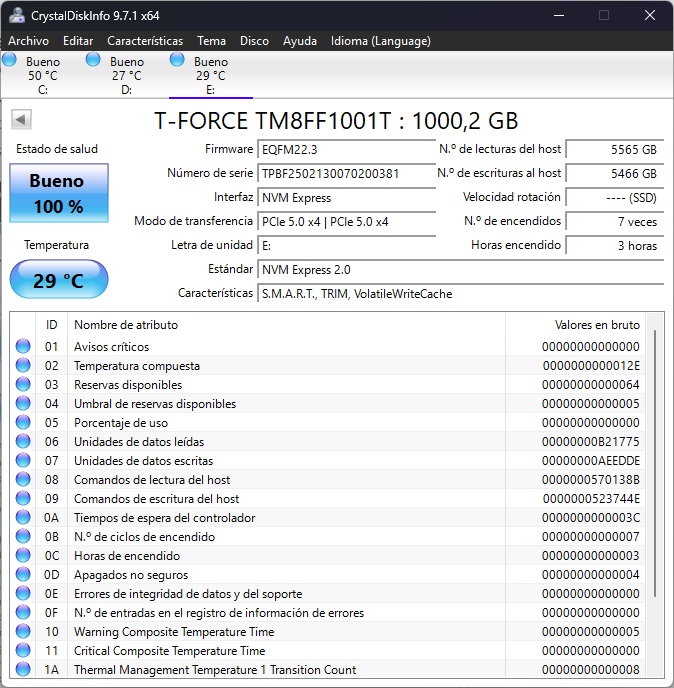Viewport: 674px width, 688px height.
Task: Click the orb beside Porcentaje de uso
Action: 23,423
